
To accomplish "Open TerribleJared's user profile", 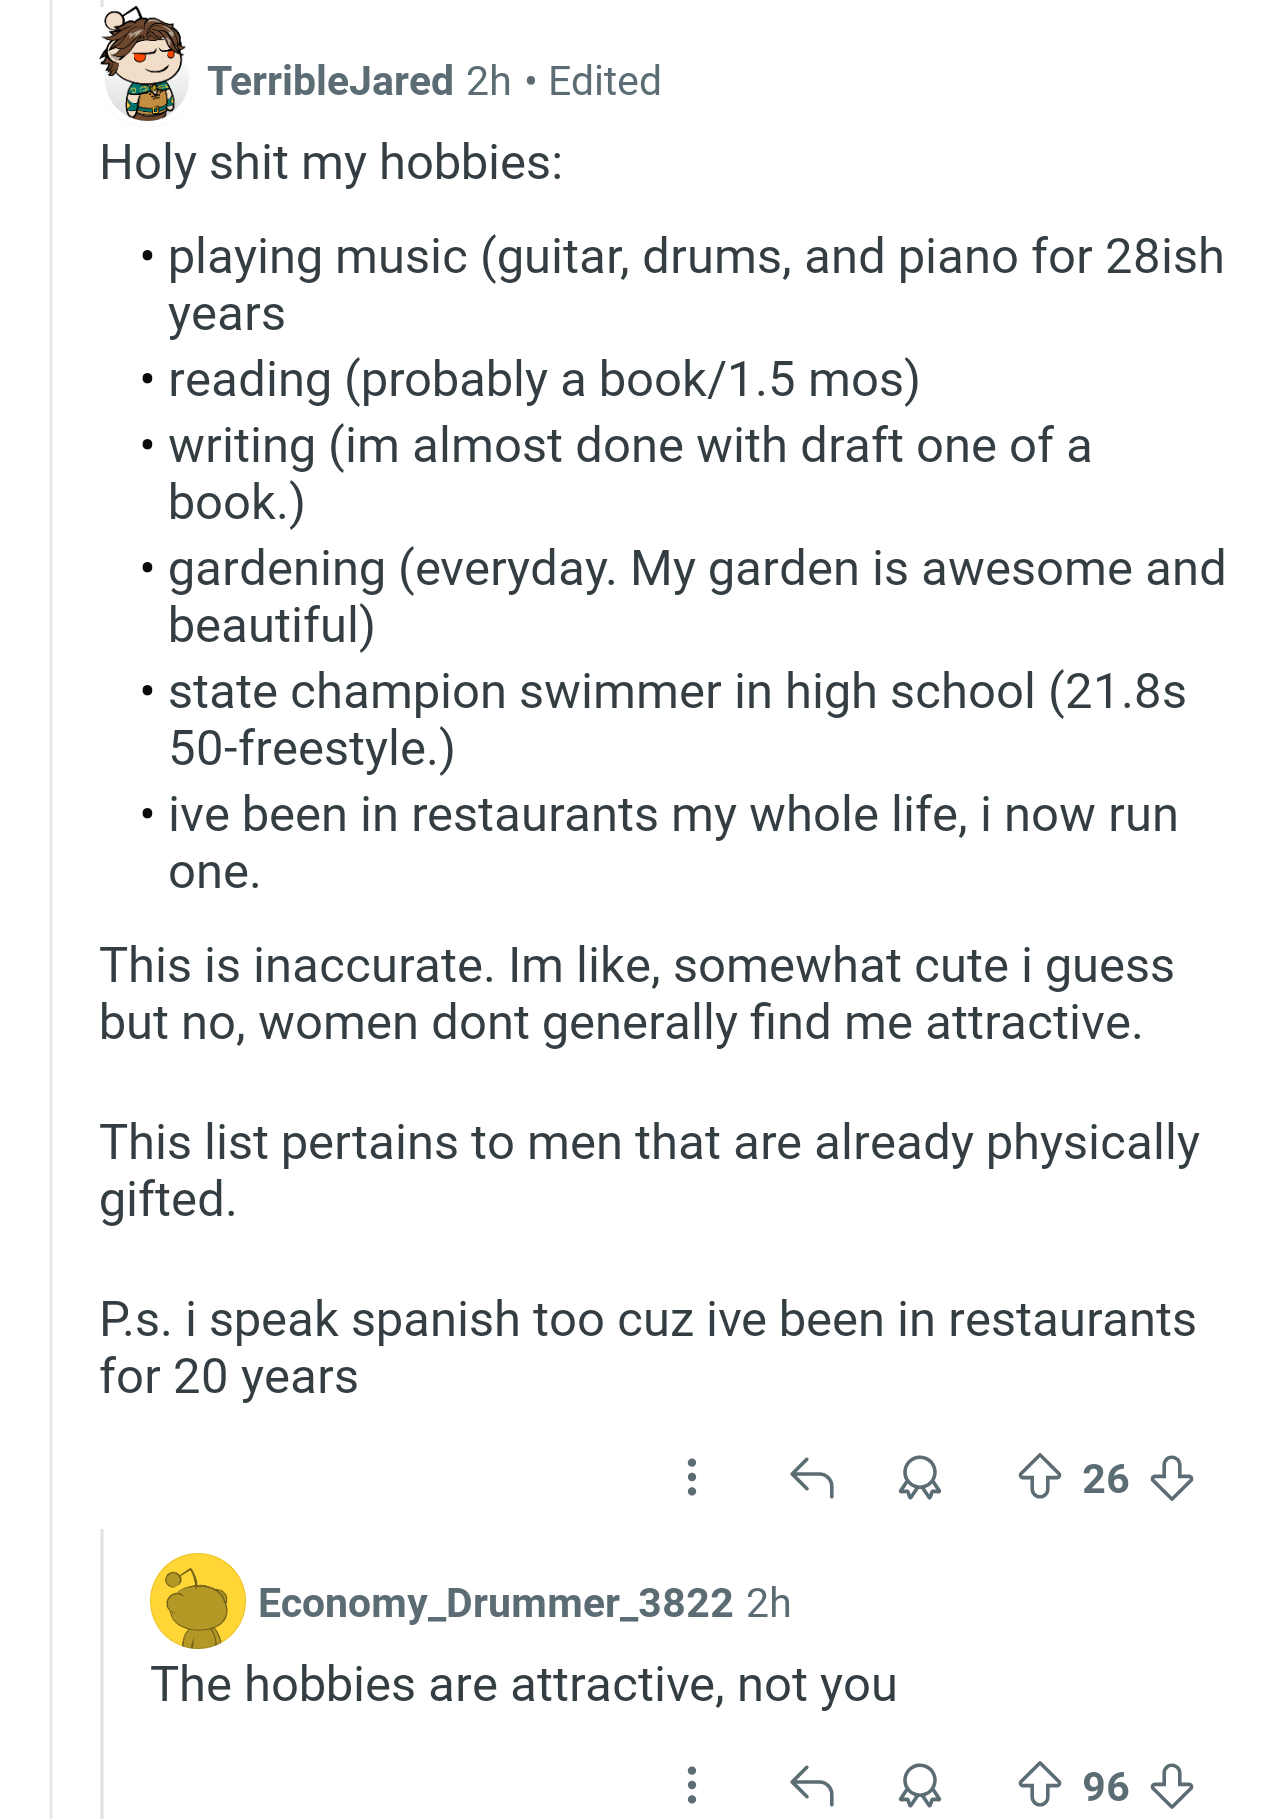I will coord(331,81).
